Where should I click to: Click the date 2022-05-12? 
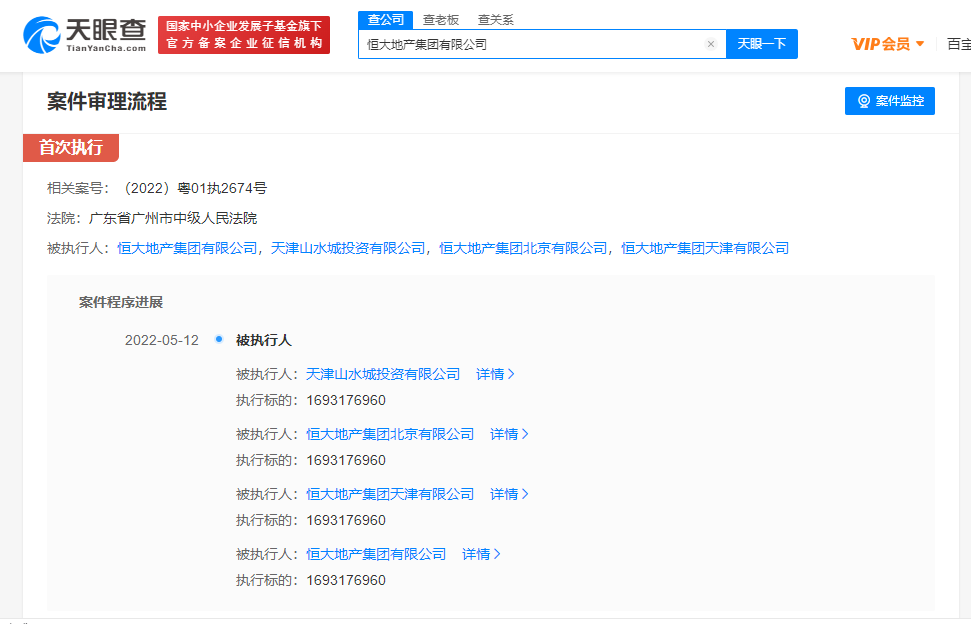tap(162, 340)
